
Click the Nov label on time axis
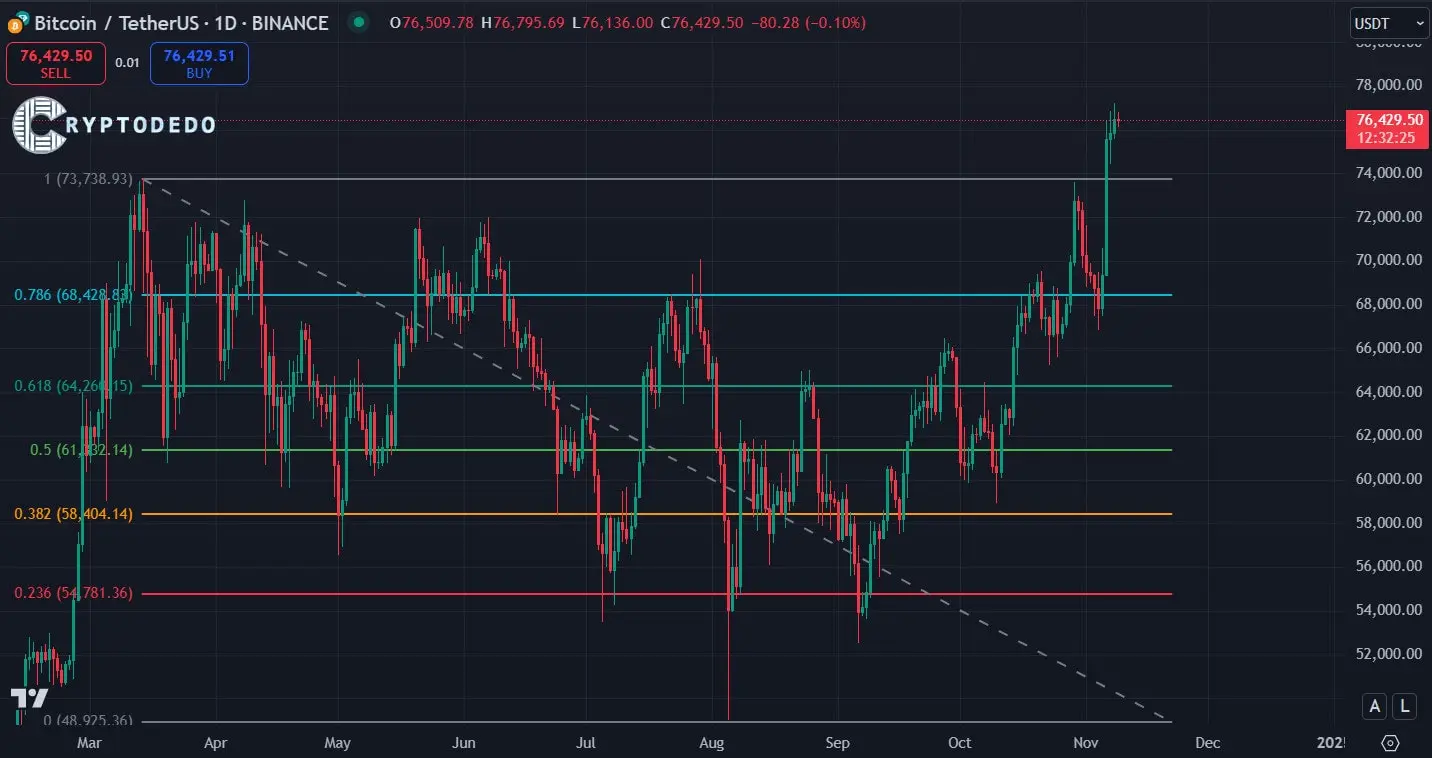[x=1085, y=743]
